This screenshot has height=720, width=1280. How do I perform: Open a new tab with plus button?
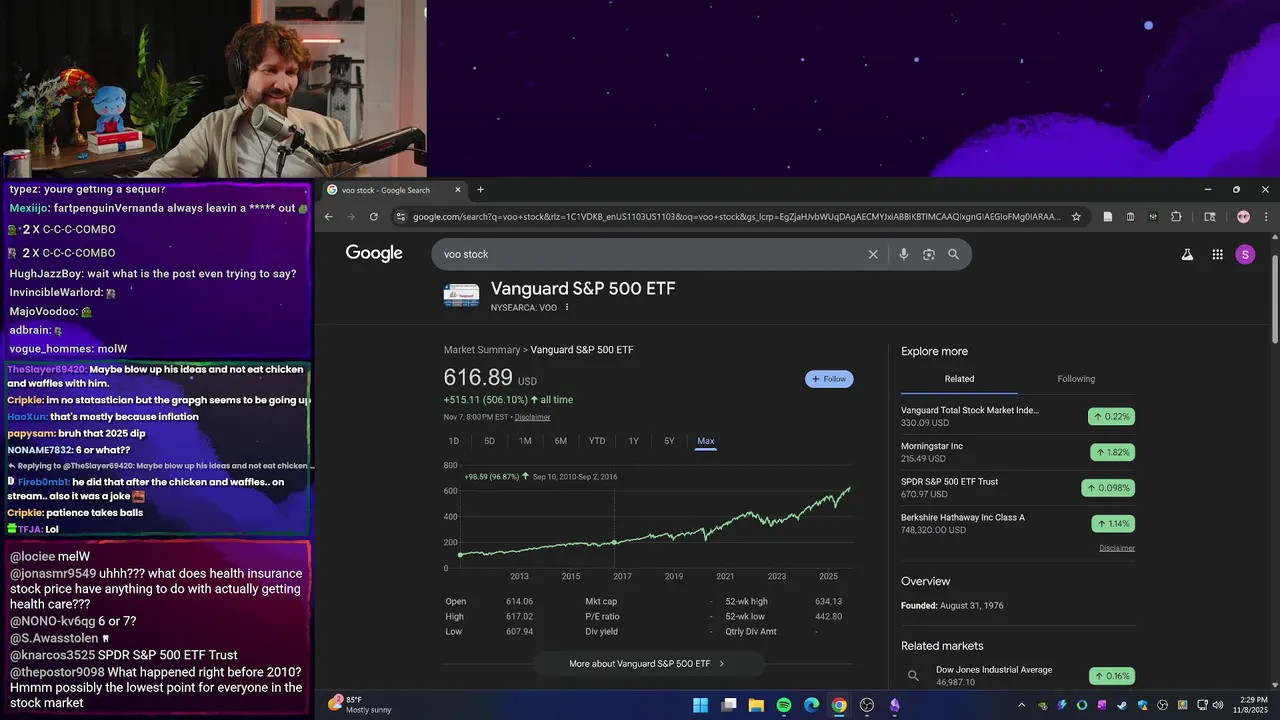(x=480, y=190)
